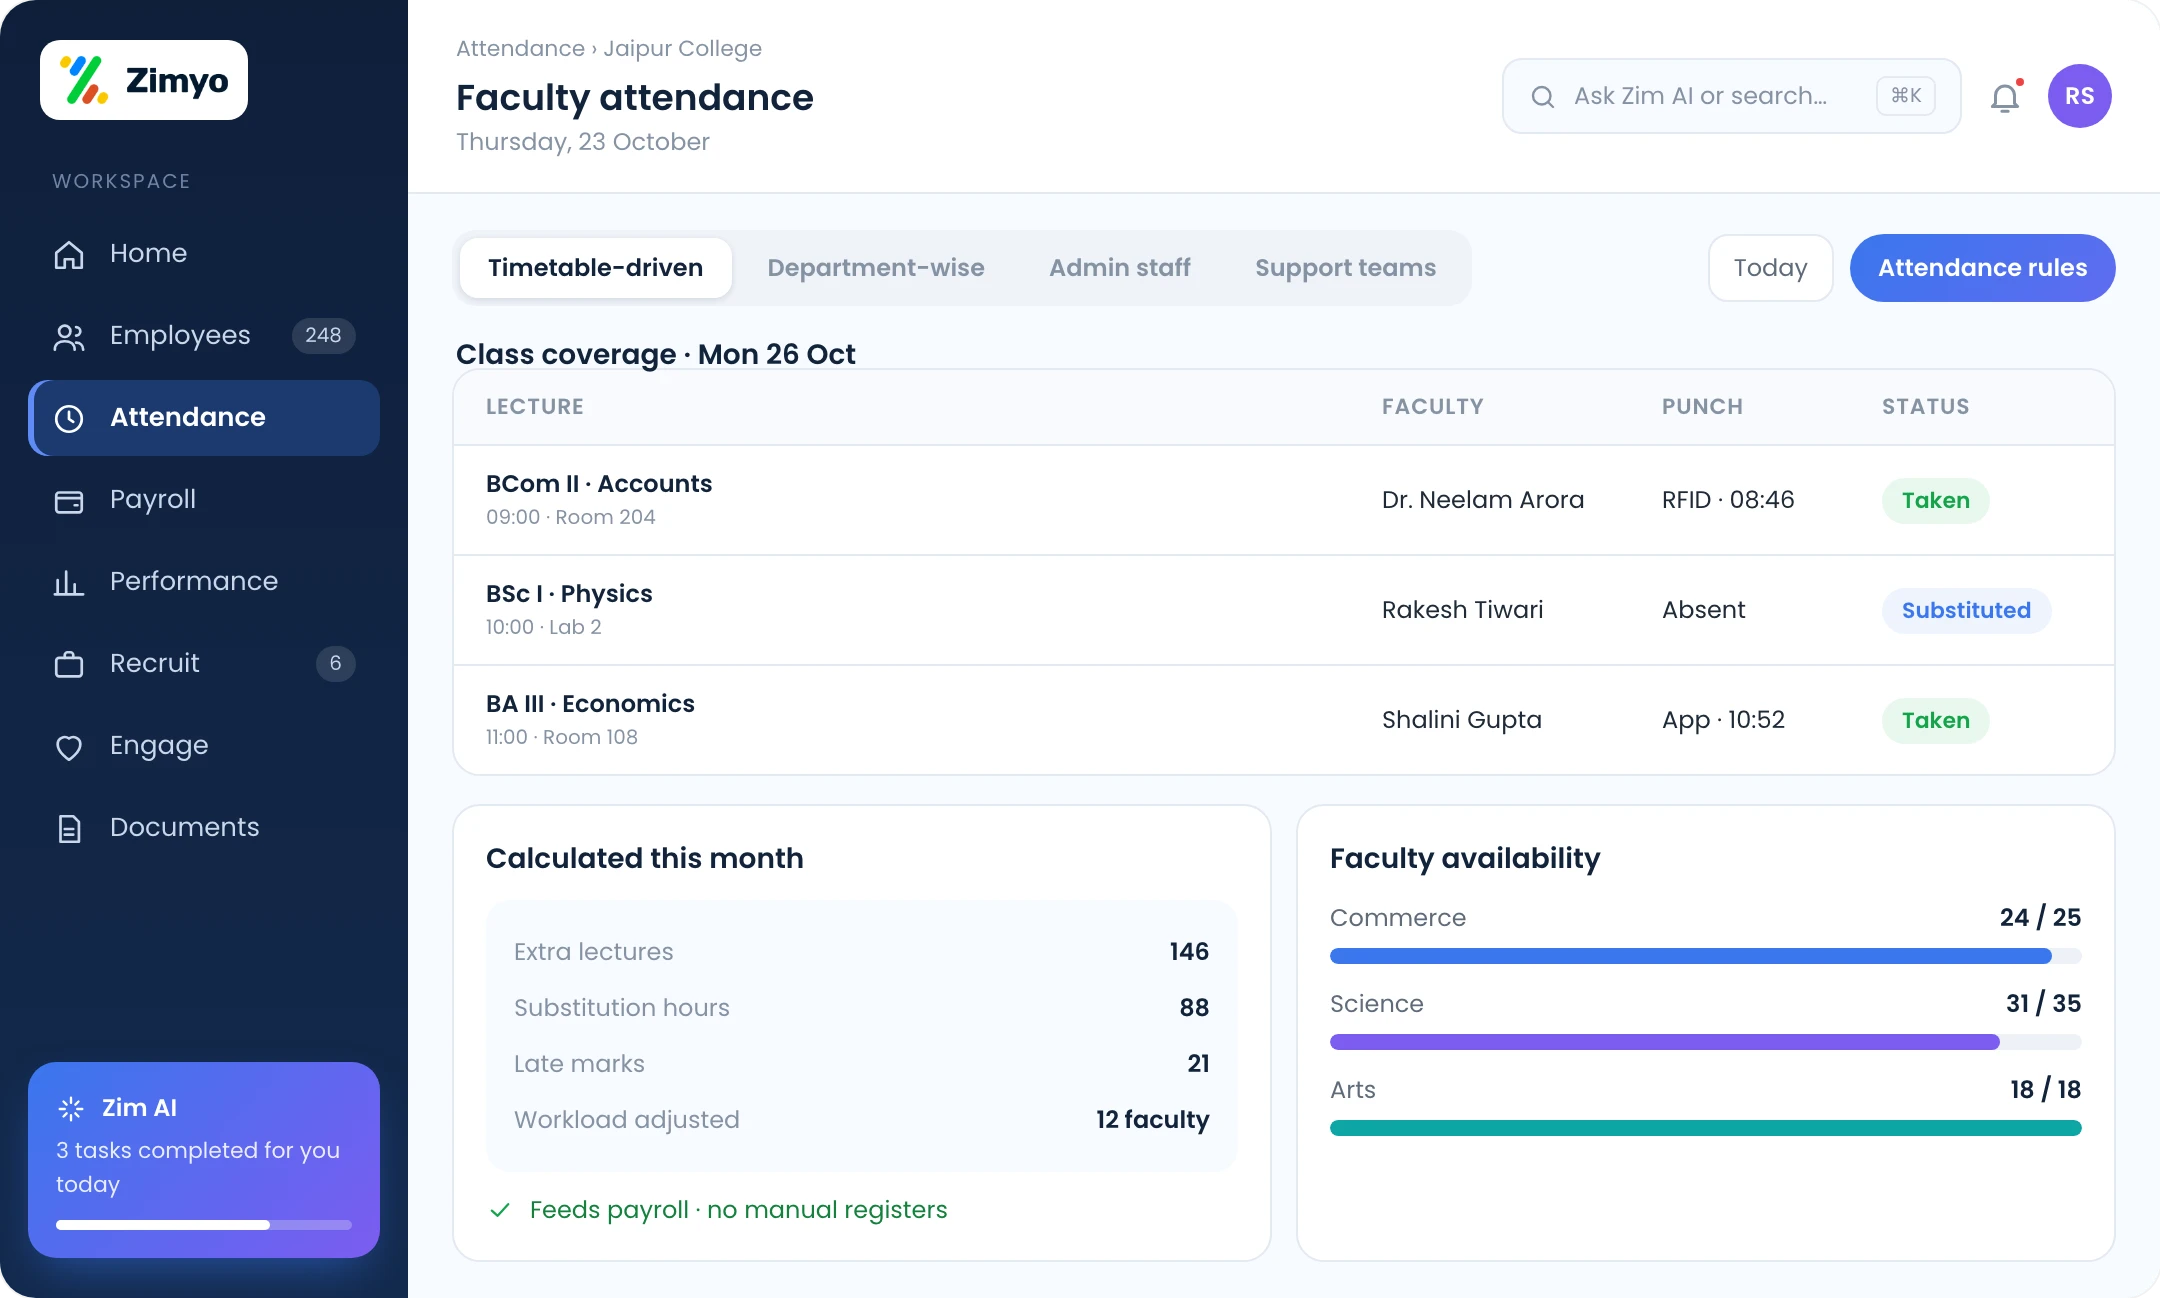Select the BSc I · Physics lecture

tap(1284, 610)
